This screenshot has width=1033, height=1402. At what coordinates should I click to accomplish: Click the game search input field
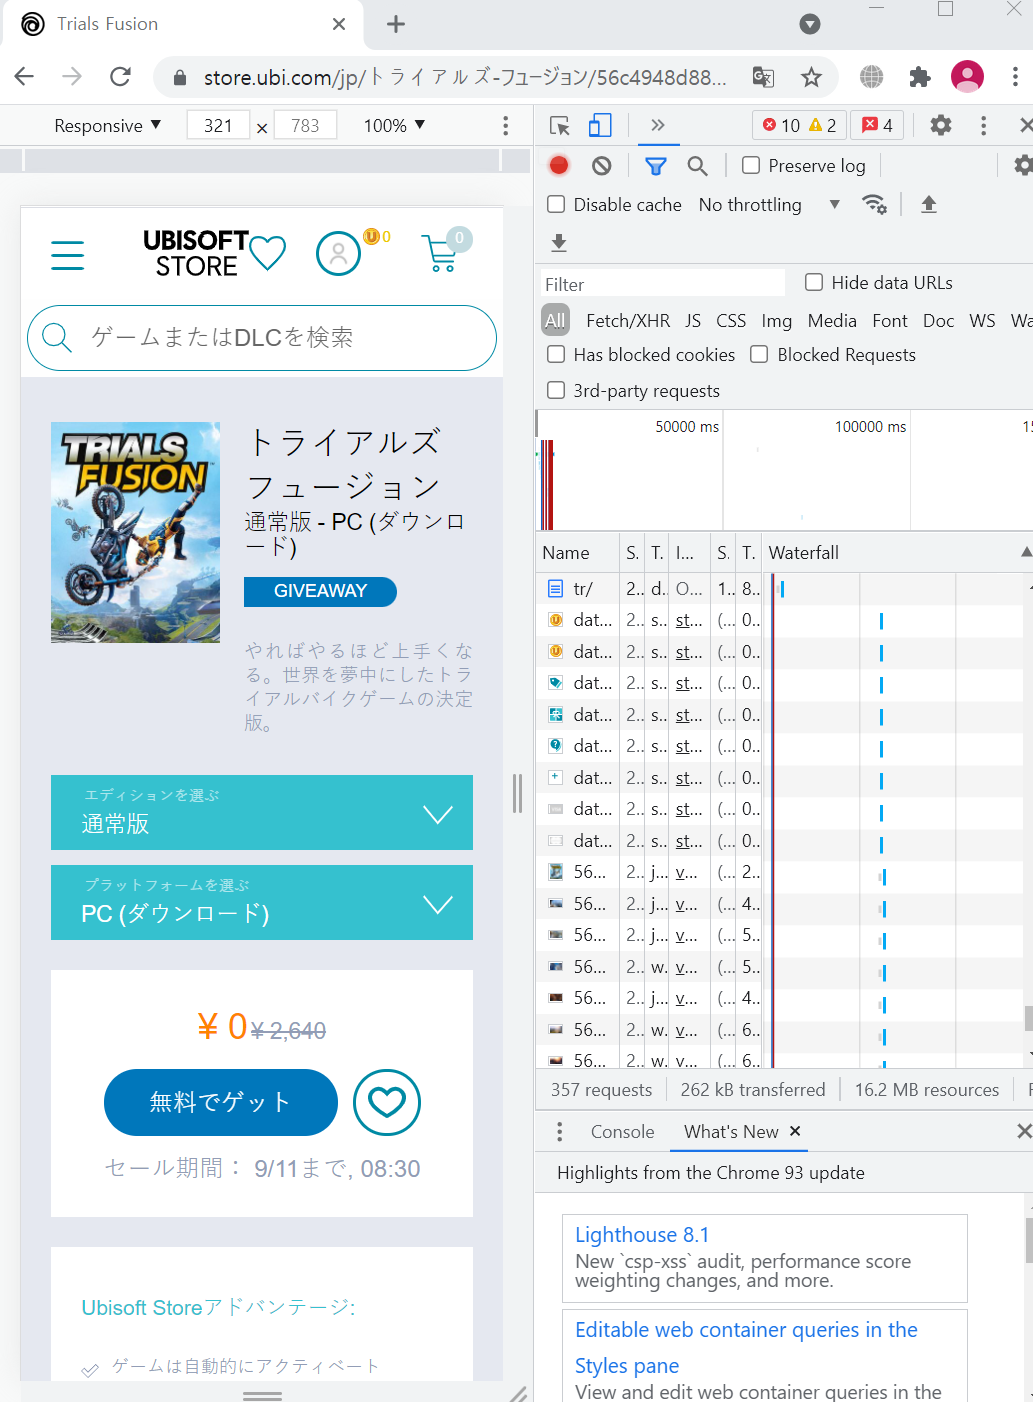point(262,338)
